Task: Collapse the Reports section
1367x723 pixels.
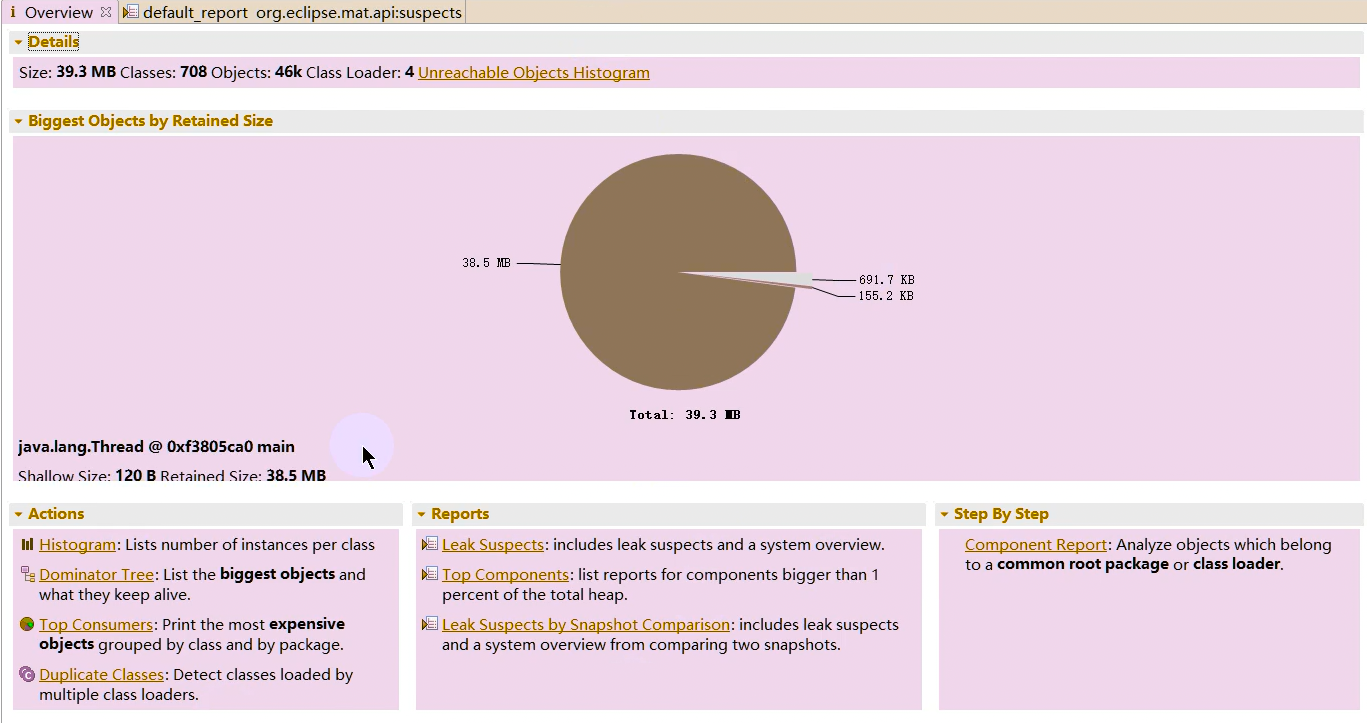Action: (x=422, y=514)
